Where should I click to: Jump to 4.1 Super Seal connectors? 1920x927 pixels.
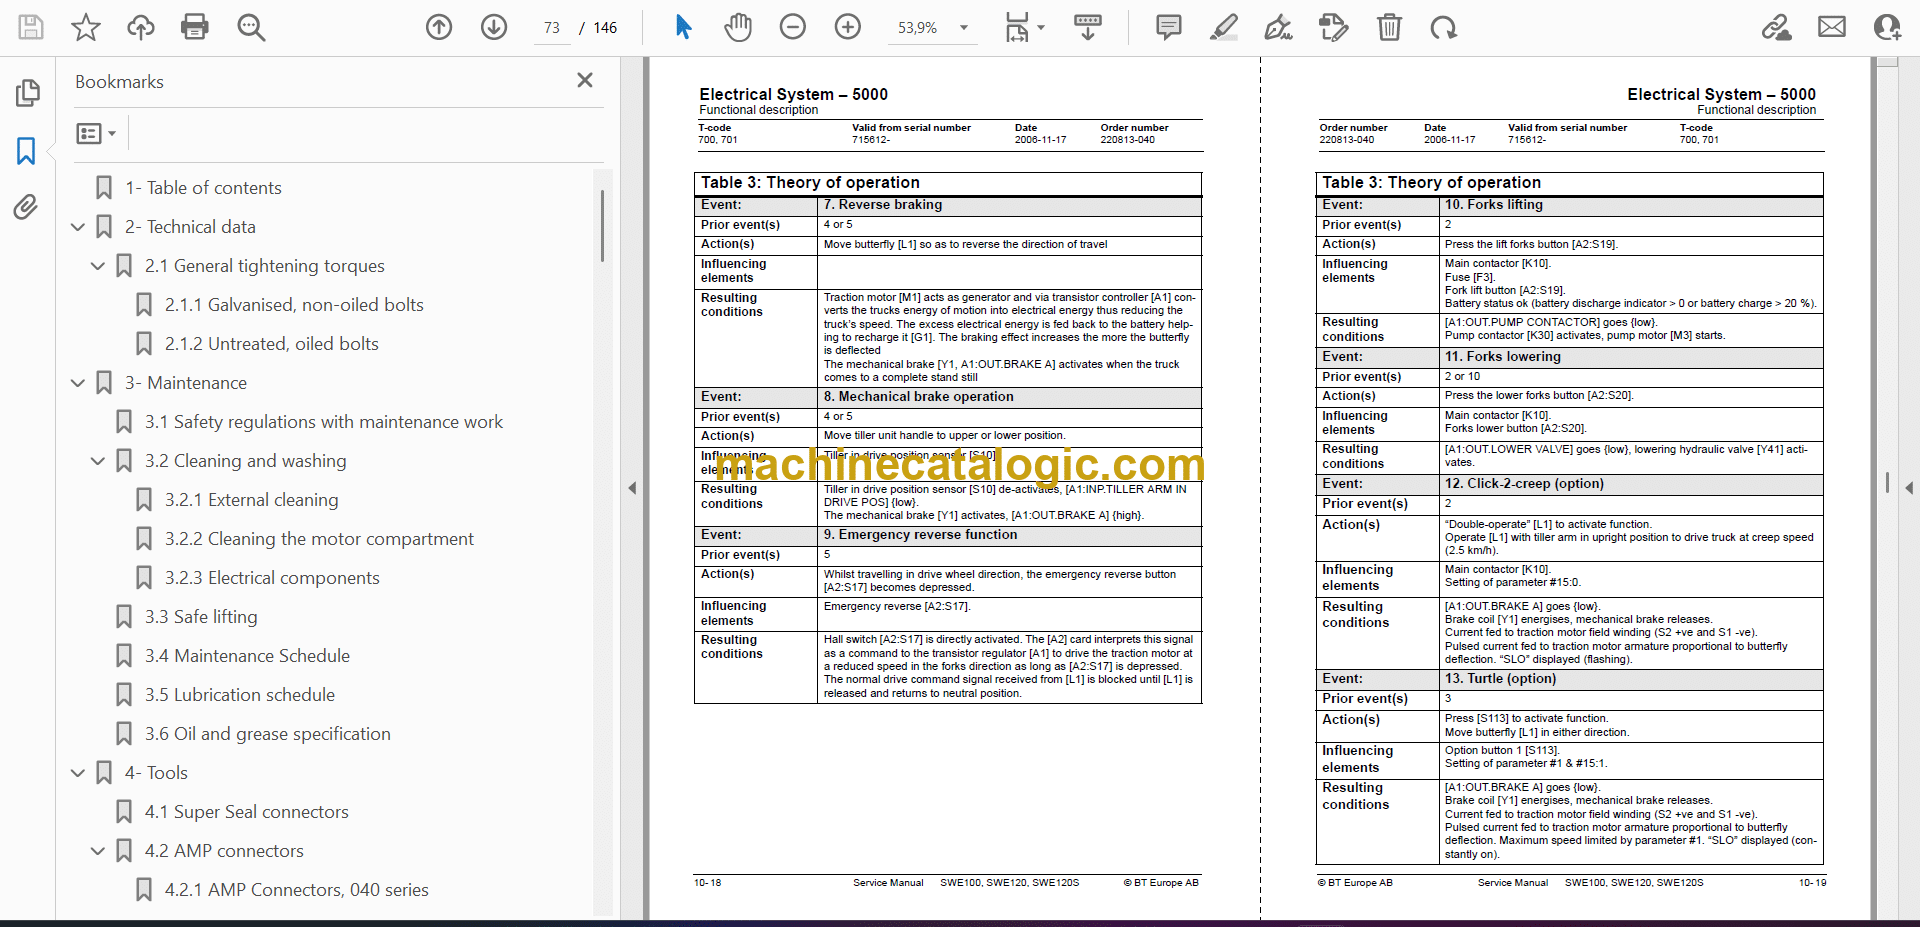click(x=246, y=812)
